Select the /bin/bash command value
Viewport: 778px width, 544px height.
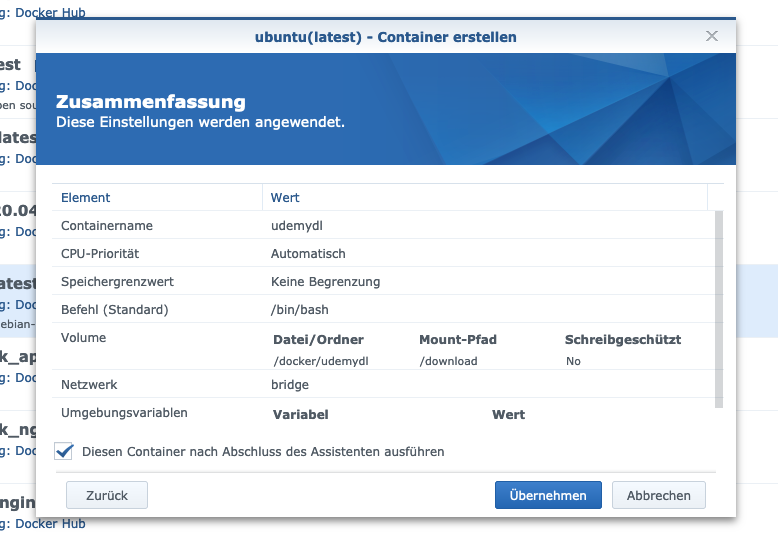300,310
